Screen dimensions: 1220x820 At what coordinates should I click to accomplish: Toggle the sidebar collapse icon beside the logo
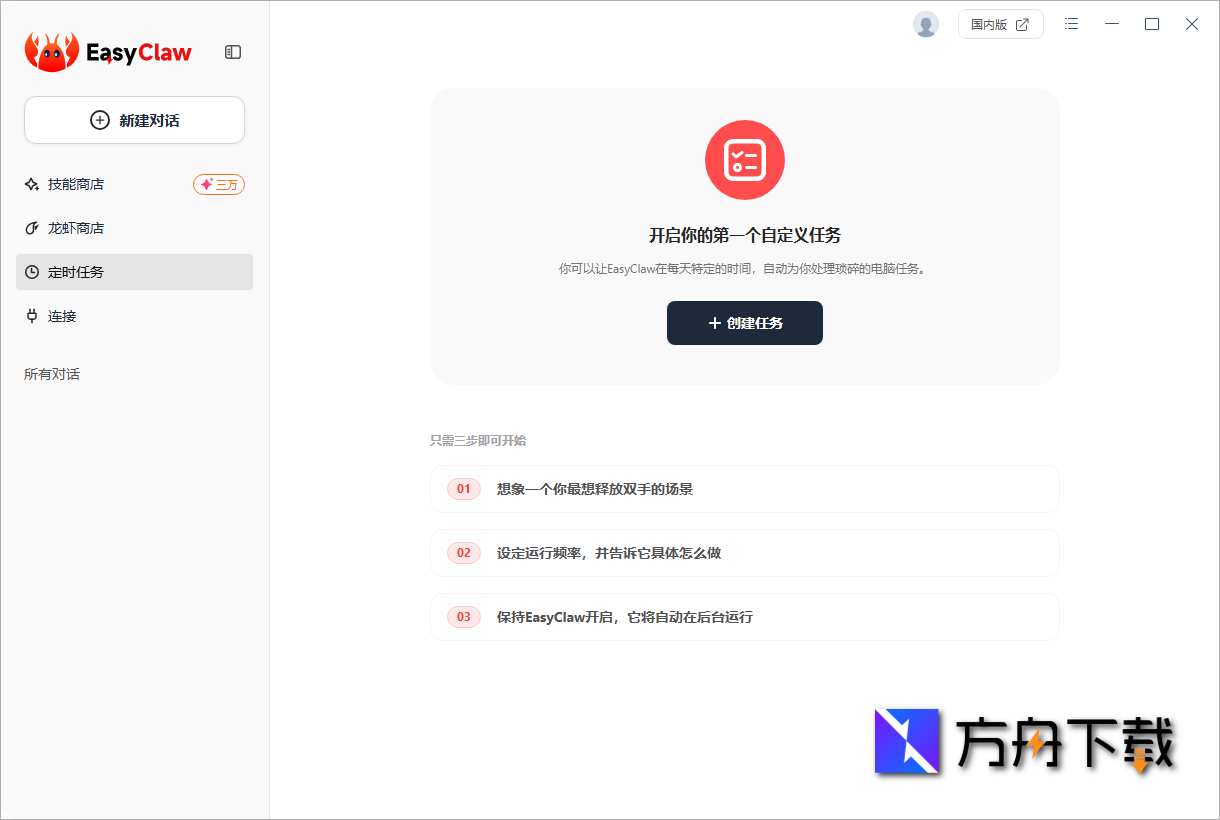233,52
